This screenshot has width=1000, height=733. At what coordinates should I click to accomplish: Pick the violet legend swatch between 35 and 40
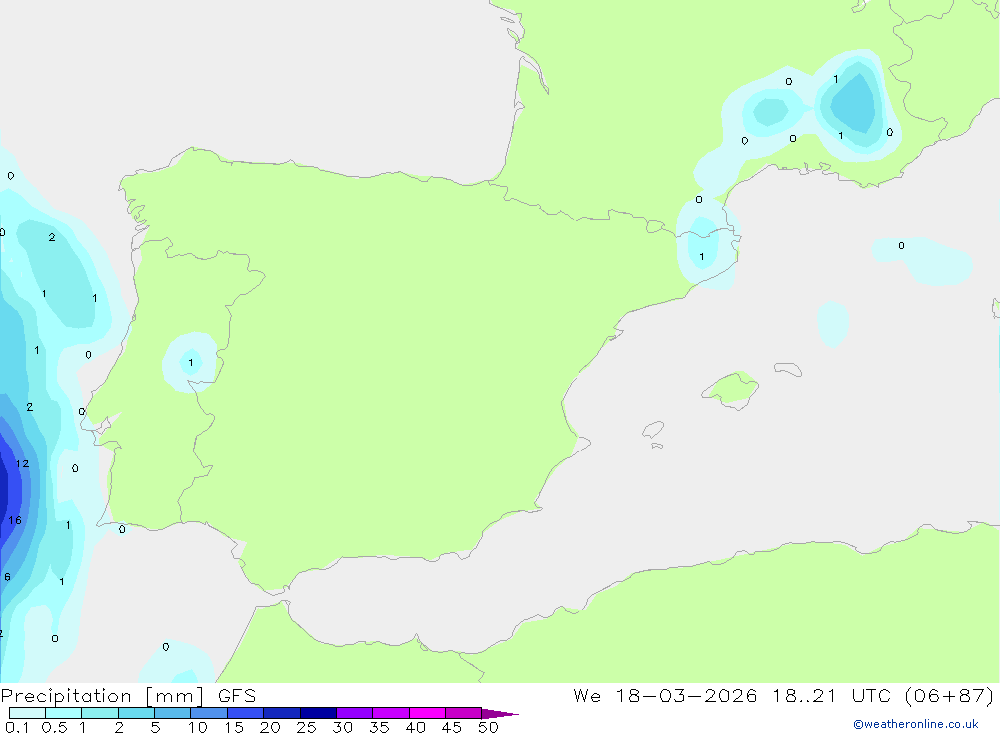(391, 713)
